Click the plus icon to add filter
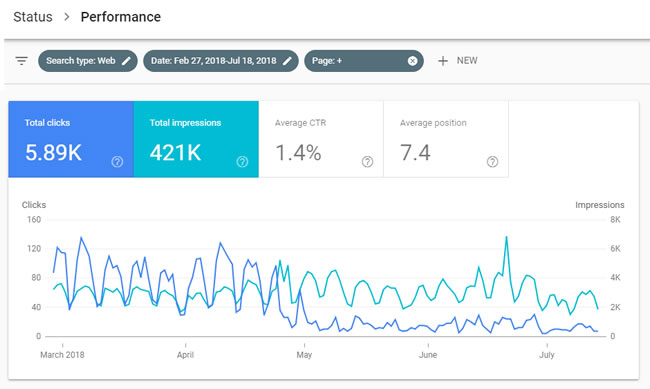The image size is (650, 389). click(443, 61)
